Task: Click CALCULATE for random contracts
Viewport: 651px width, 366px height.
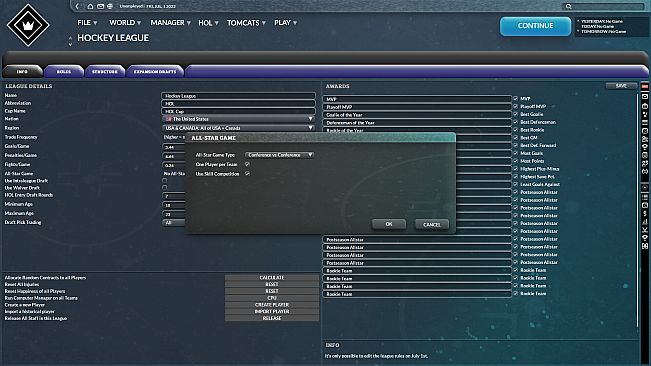Action: pos(272,278)
